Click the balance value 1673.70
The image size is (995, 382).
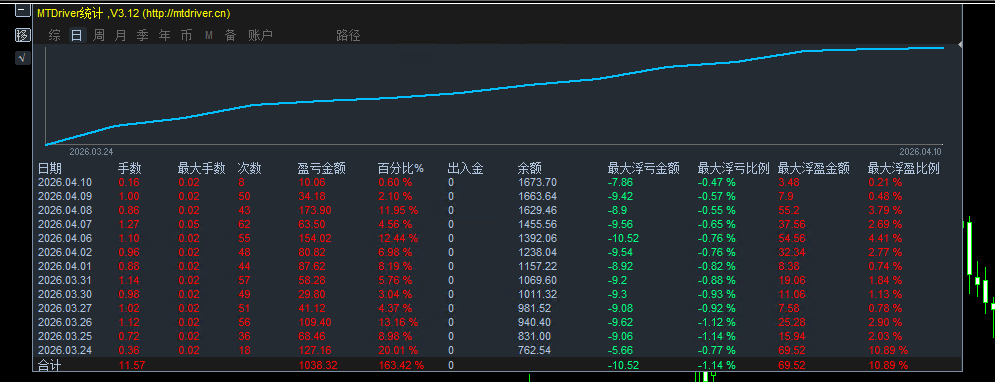coord(537,182)
